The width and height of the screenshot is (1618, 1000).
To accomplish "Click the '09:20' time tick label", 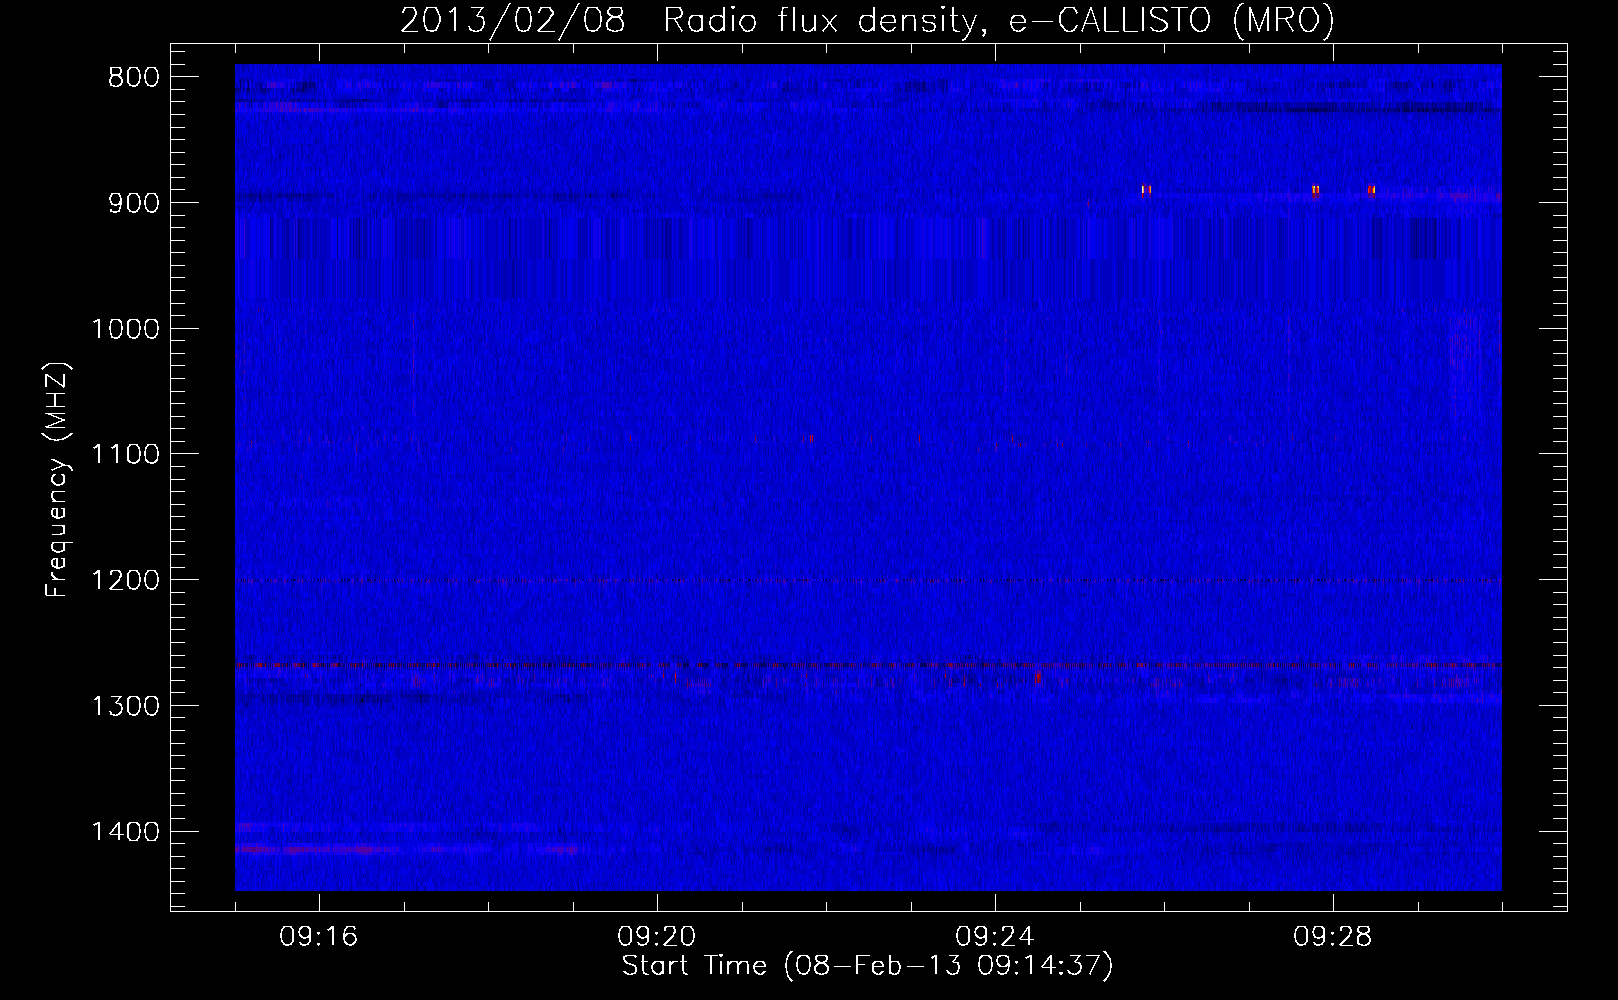I will click(x=656, y=937).
